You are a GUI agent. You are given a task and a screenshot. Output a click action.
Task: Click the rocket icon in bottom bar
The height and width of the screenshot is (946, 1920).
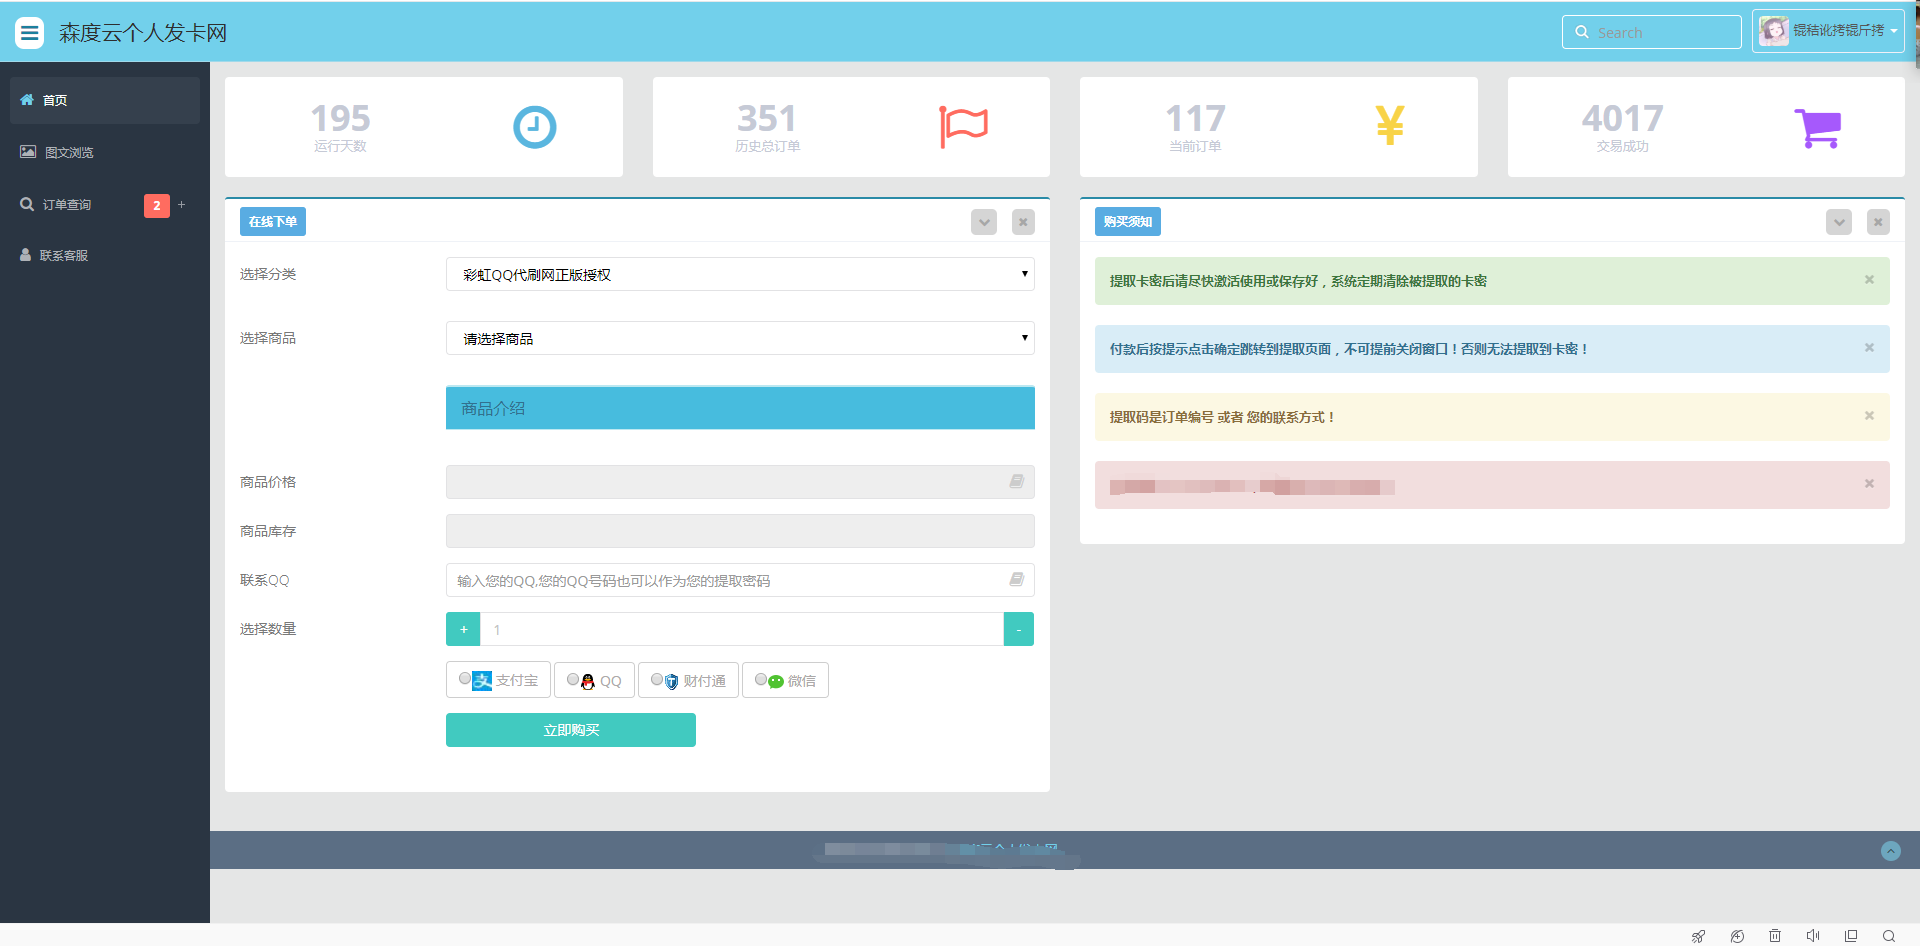[x=1698, y=936]
